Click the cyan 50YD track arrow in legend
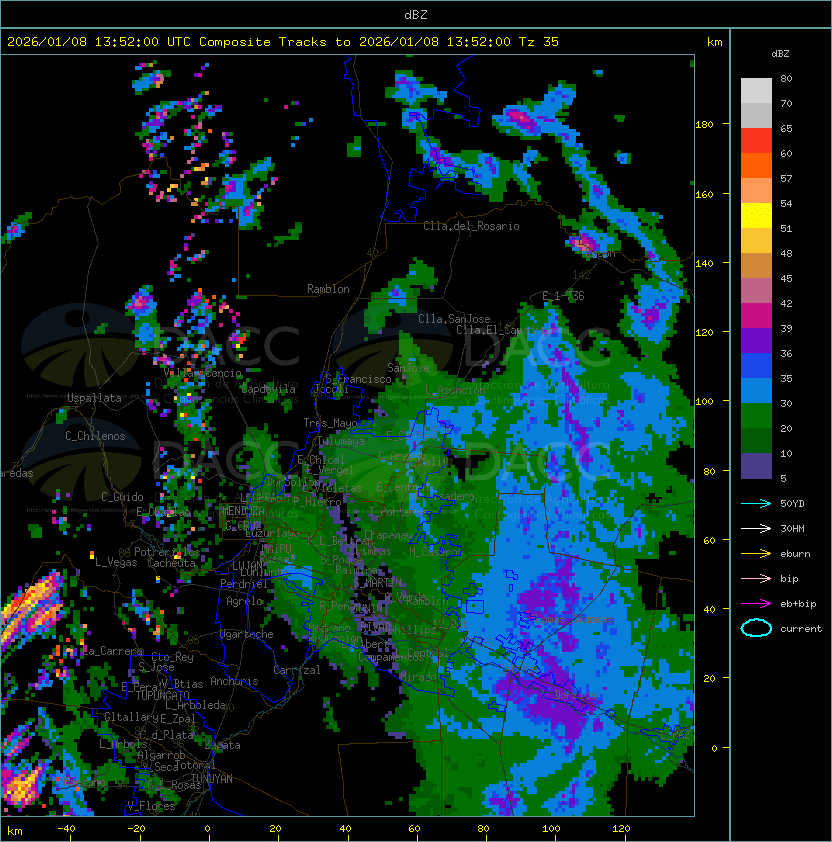 click(756, 504)
